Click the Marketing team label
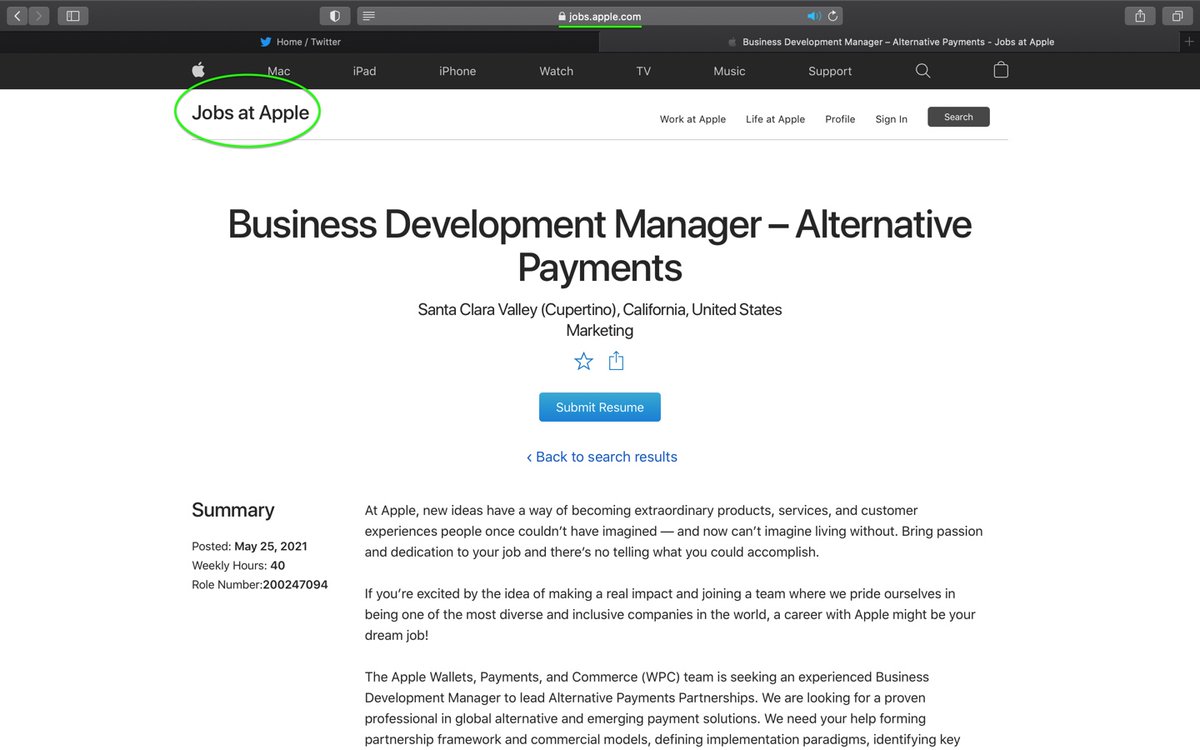1200x750 pixels. pyautogui.click(x=600, y=330)
